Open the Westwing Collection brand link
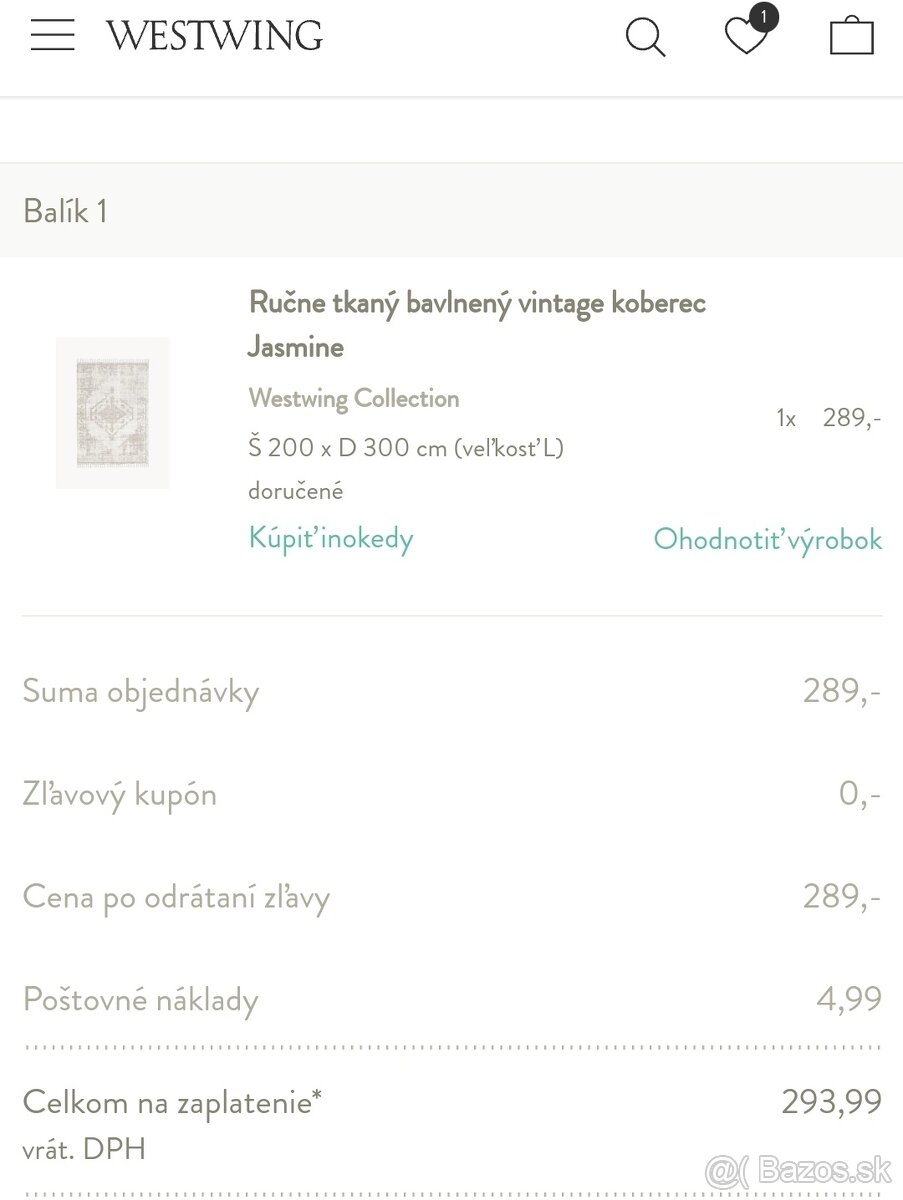Screen dimensions: 903x1200 (x=354, y=398)
